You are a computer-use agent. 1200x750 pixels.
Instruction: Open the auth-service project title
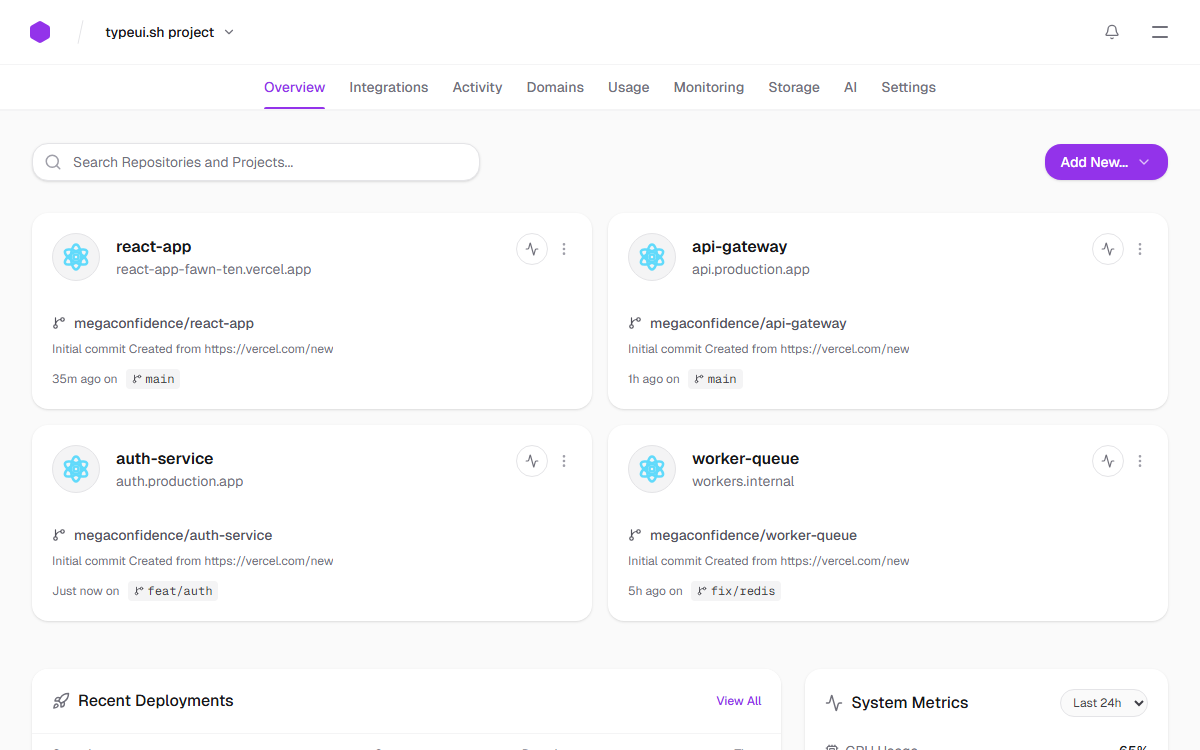pos(165,458)
